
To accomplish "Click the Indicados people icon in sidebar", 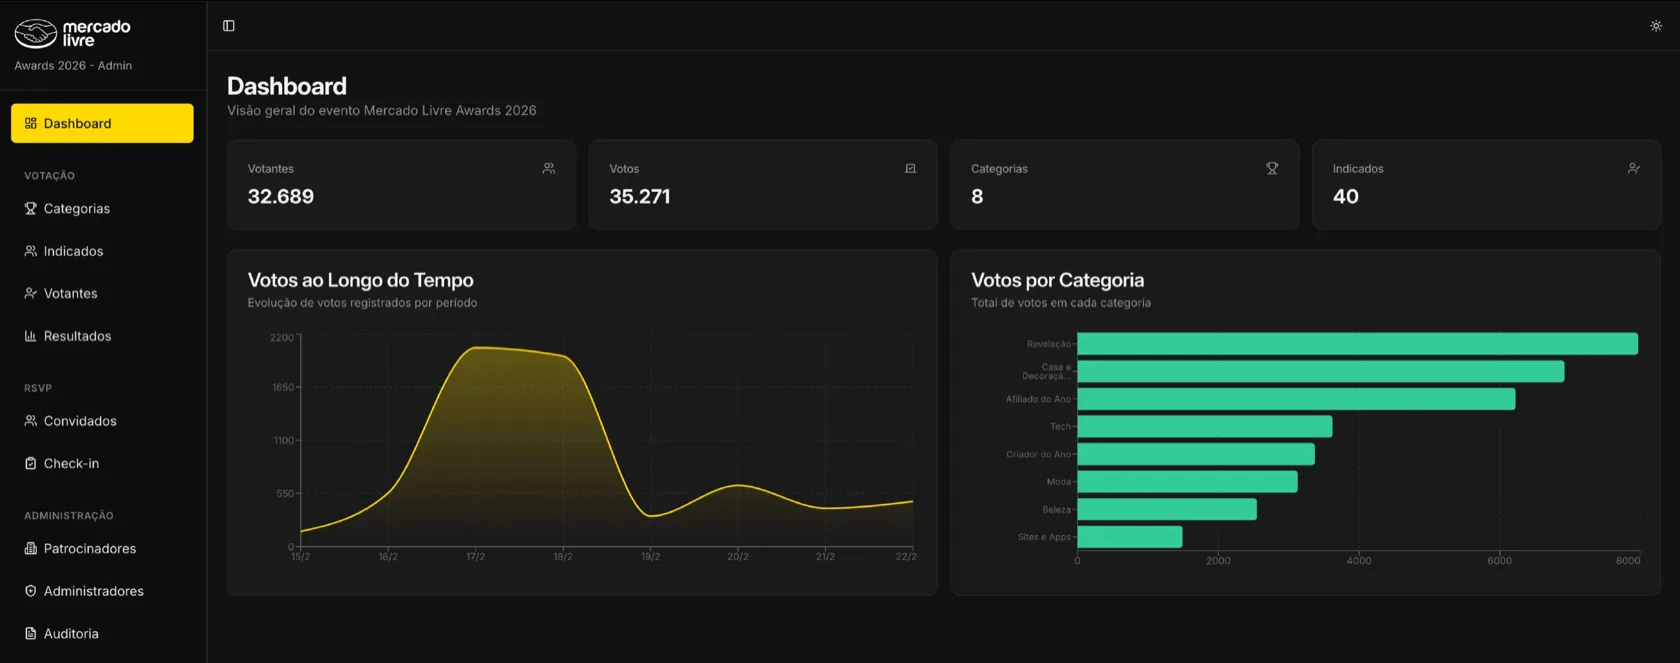I will pos(31,251).
